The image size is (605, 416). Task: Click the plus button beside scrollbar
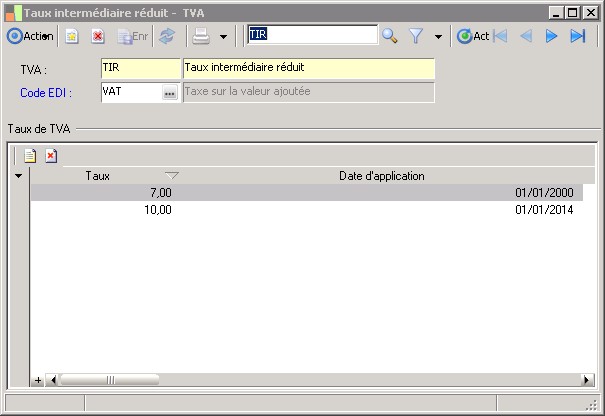pyautogui.click(x=38, y=380)
